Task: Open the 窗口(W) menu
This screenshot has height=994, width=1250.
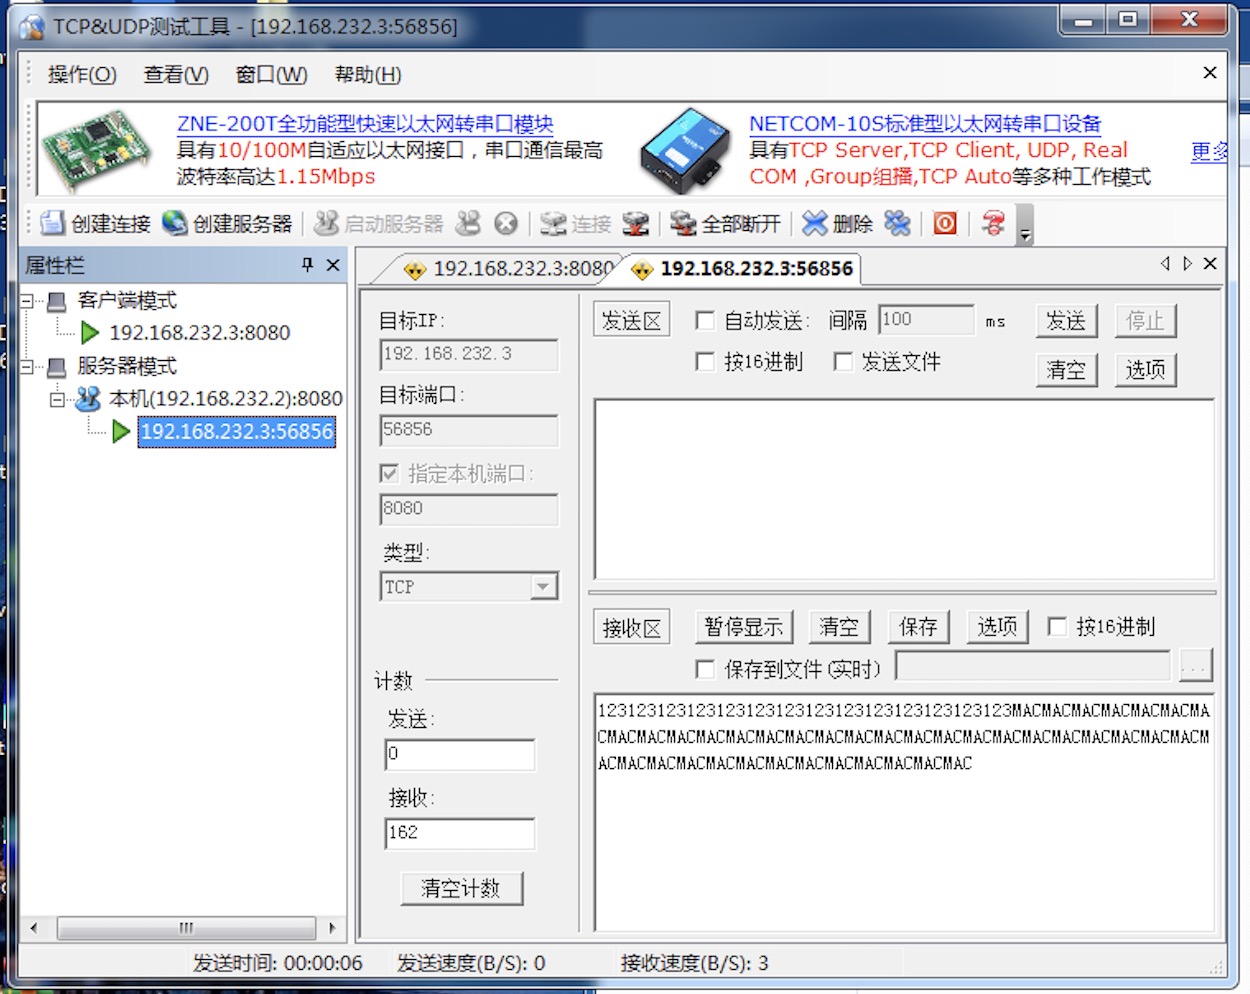Action: (x=271, y=75)
